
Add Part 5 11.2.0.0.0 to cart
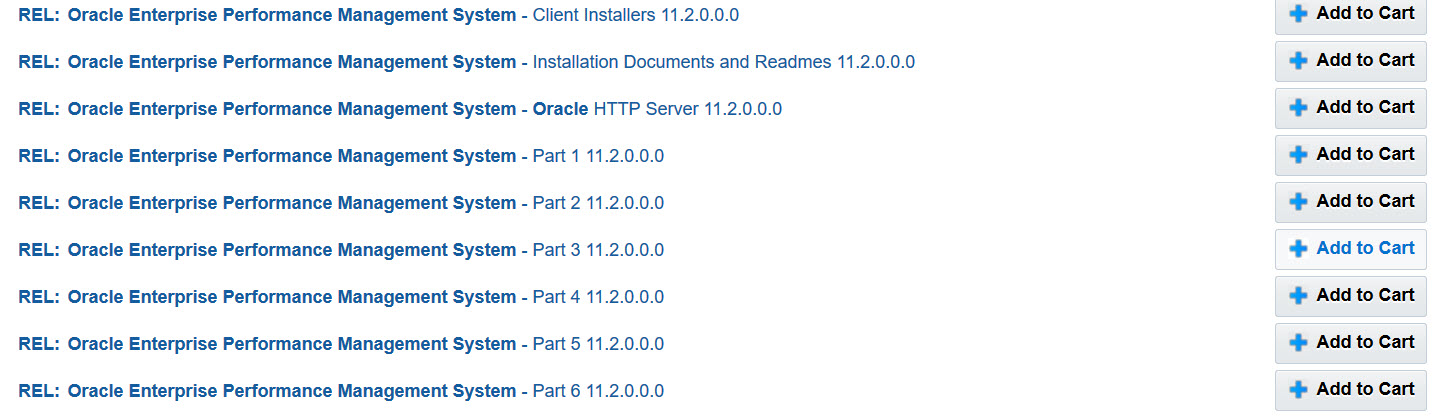coord(1351,343)
